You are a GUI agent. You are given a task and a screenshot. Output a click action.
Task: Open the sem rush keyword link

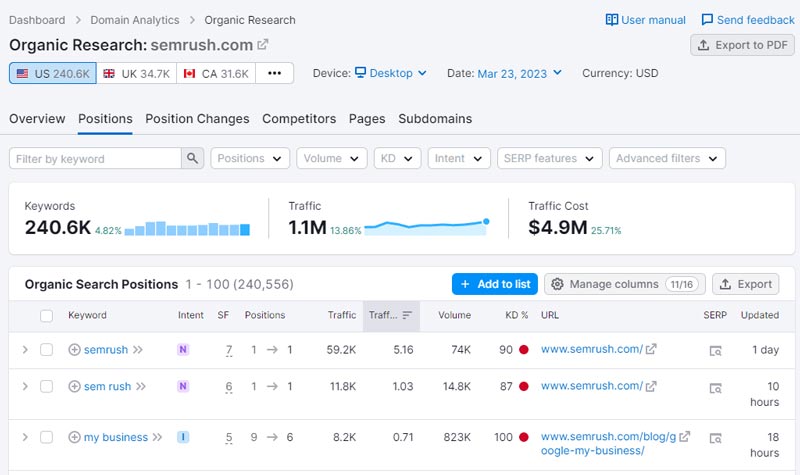pyautogui.click(x=108, y=386)
